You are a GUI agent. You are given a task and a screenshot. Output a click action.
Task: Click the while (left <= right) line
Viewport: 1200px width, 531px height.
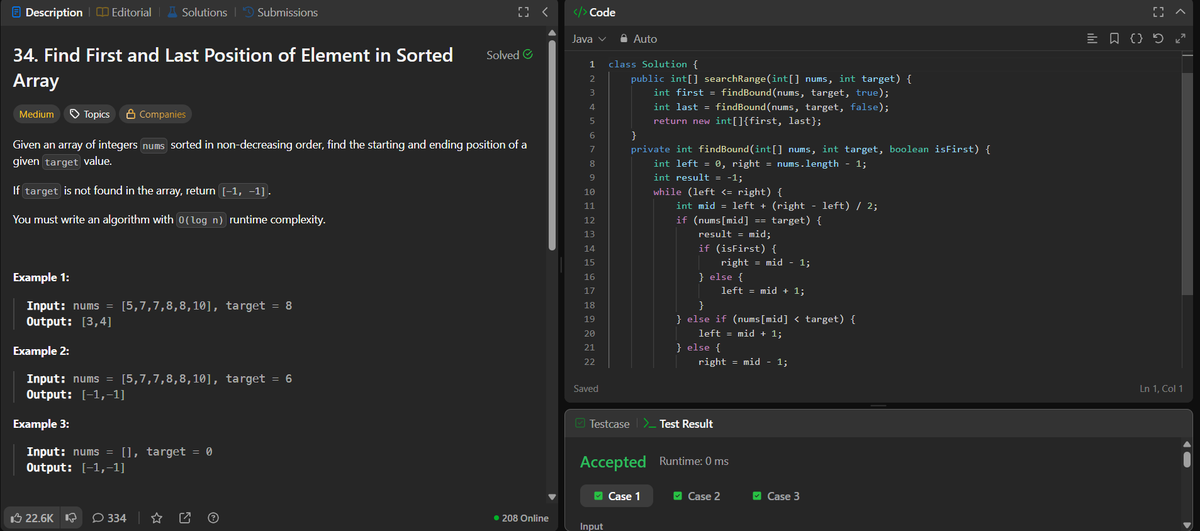(717, 191)
